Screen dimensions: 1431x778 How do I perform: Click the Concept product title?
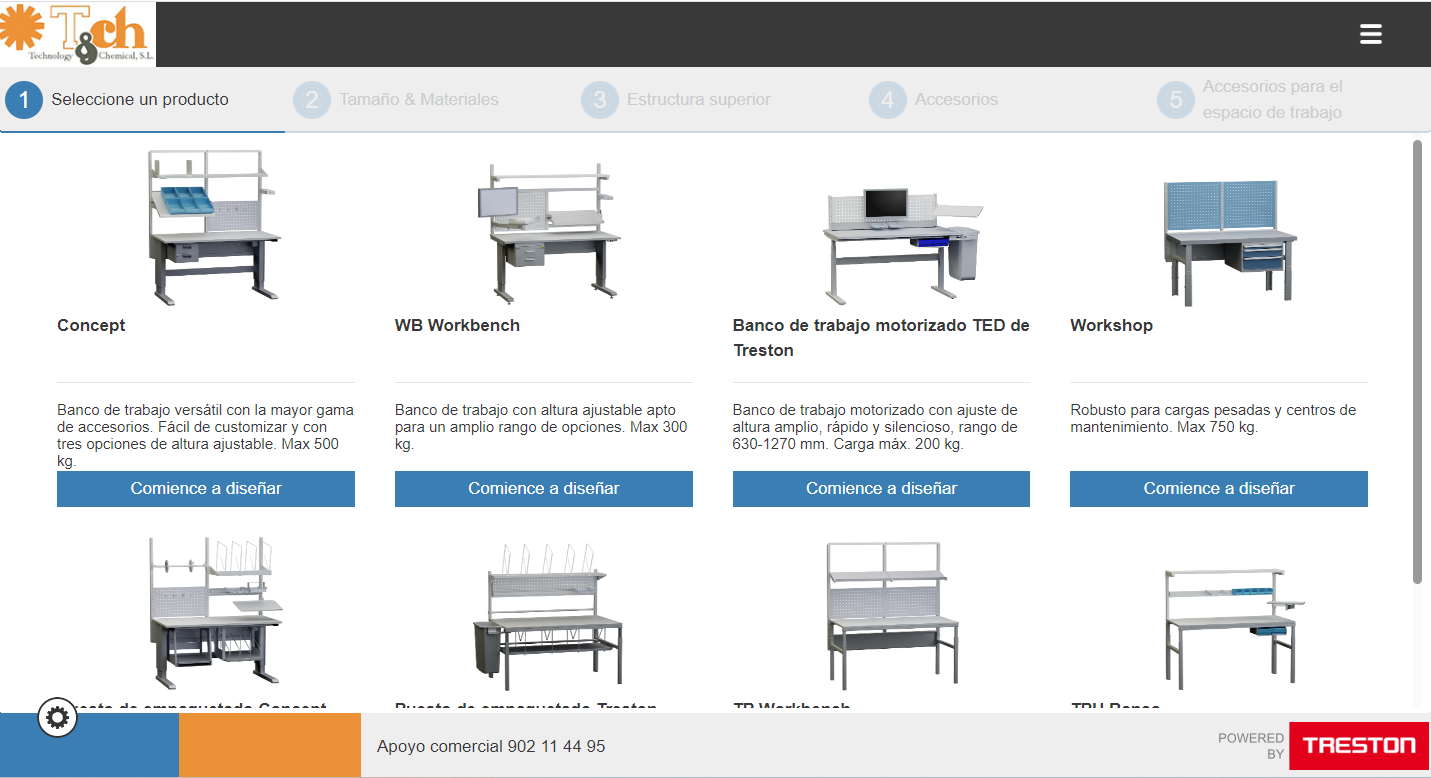(91, 326)
